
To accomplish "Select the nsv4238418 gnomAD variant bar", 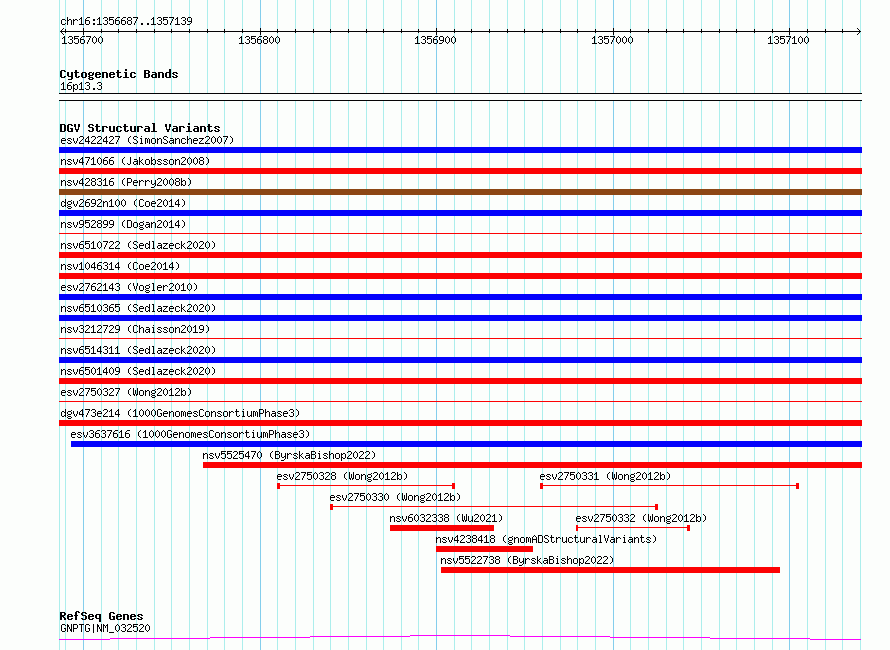I will pos(484,549).
